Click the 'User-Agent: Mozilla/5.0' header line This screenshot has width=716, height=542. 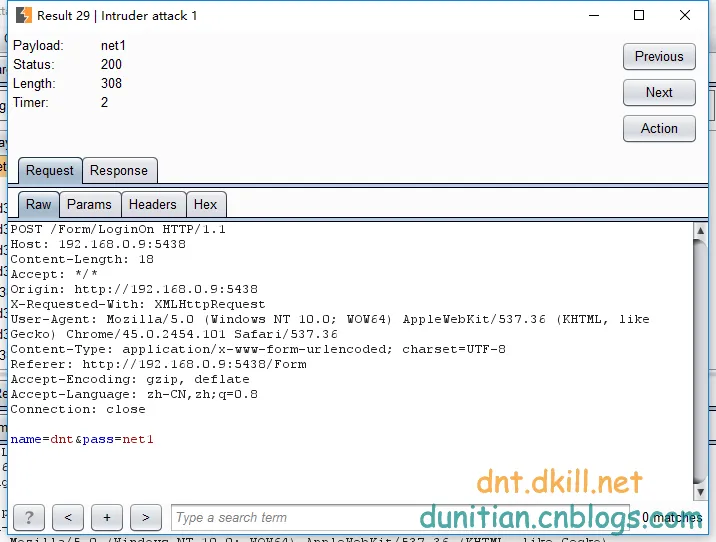pyautogui.click(x=330, y=319)
